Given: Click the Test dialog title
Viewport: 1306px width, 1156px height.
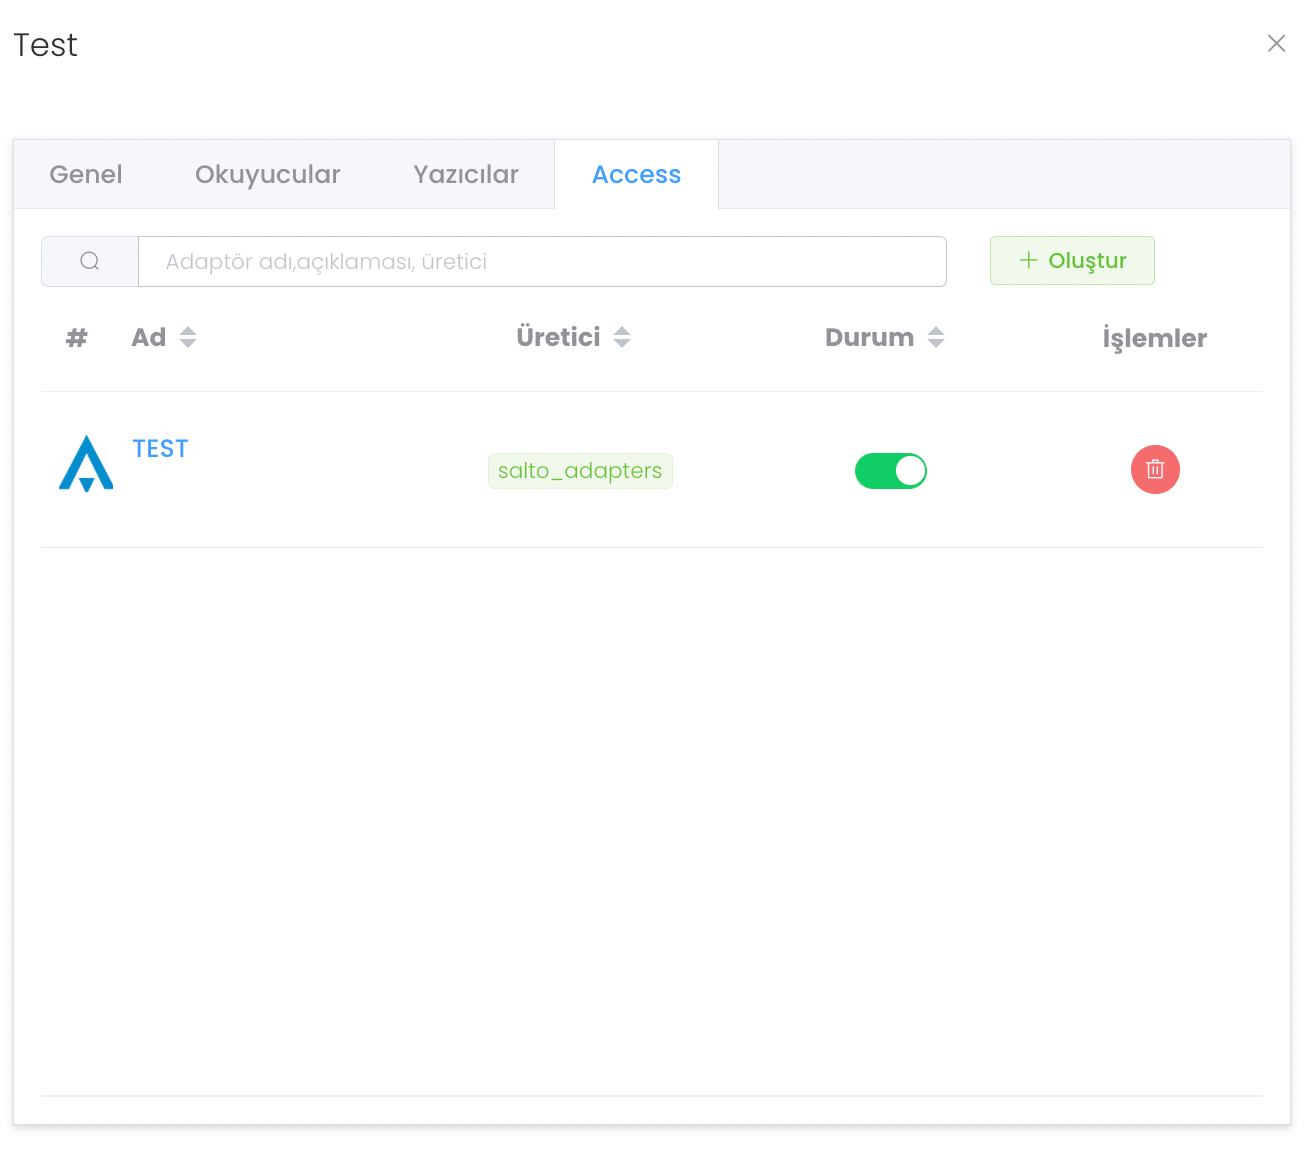Looking at the screenshot, I should point(46,45).
